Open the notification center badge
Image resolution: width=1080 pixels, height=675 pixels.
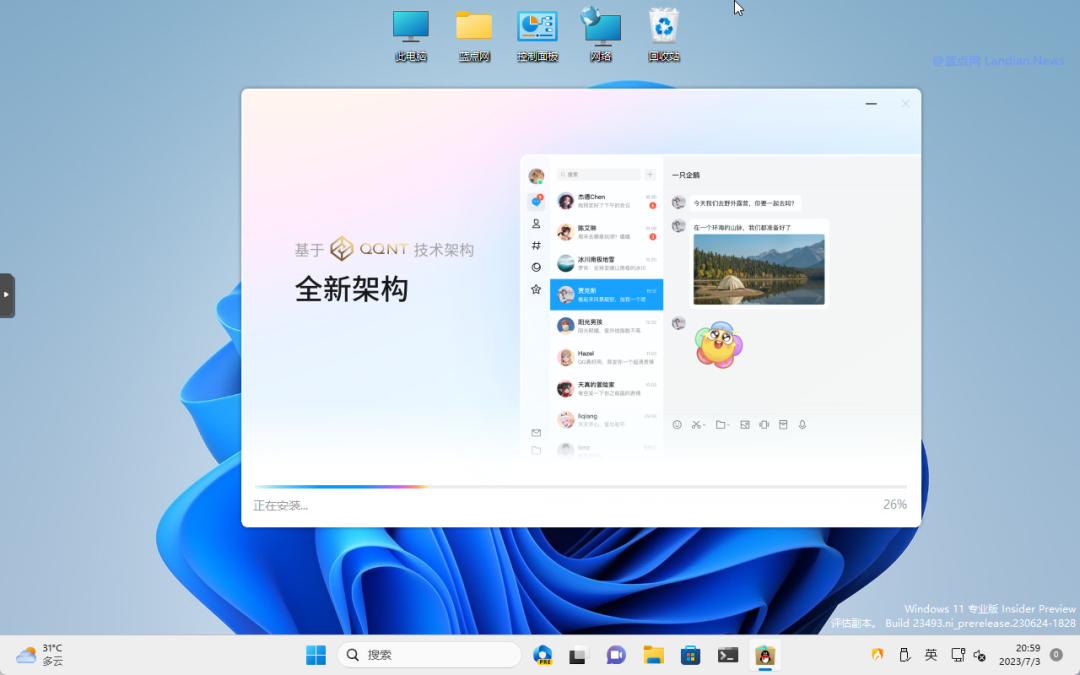1056,654
